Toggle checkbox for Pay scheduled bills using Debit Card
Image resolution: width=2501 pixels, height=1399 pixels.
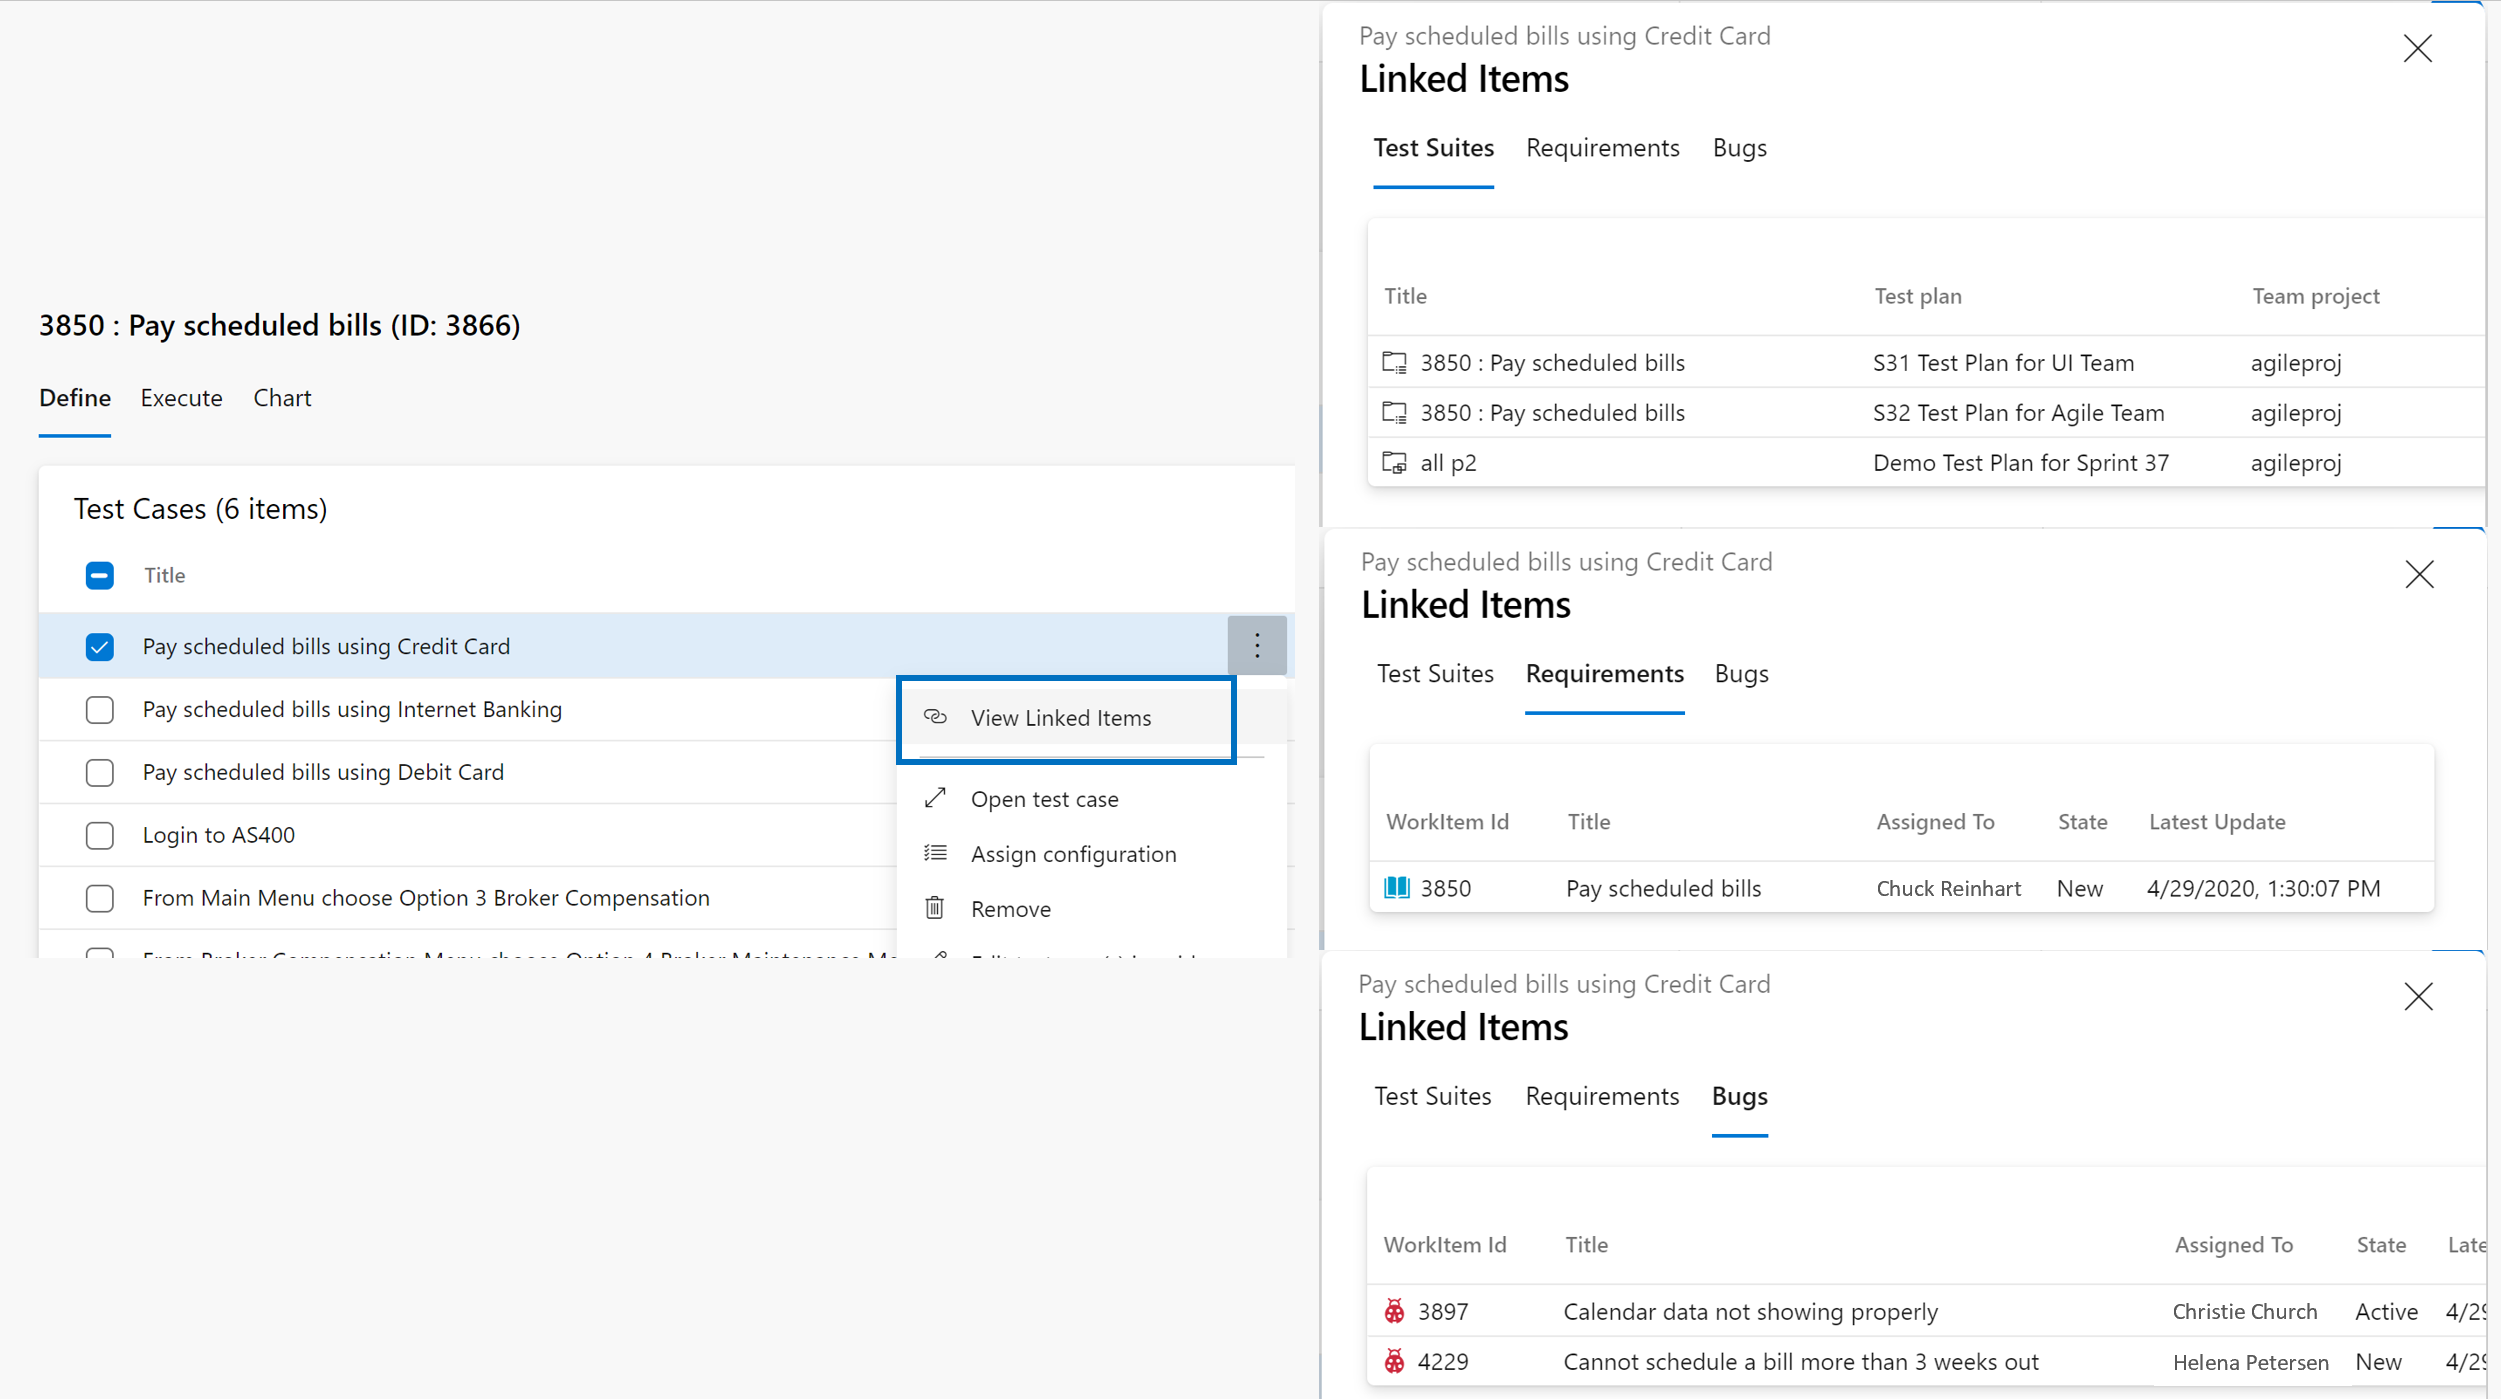(98, 770)
